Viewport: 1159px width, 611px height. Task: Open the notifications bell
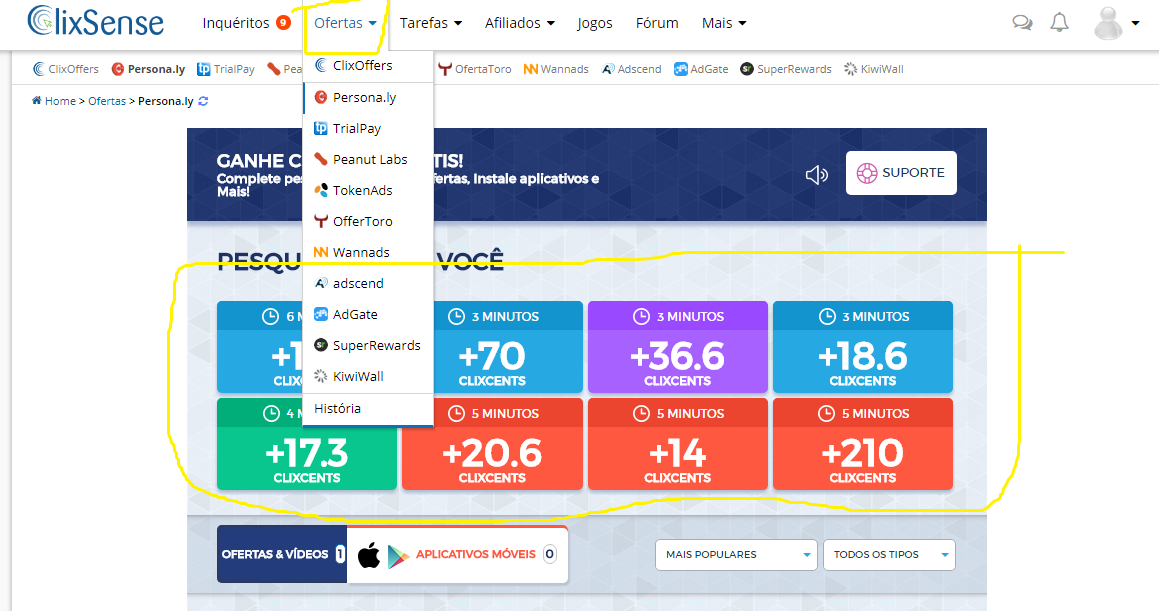[1060, 23]
